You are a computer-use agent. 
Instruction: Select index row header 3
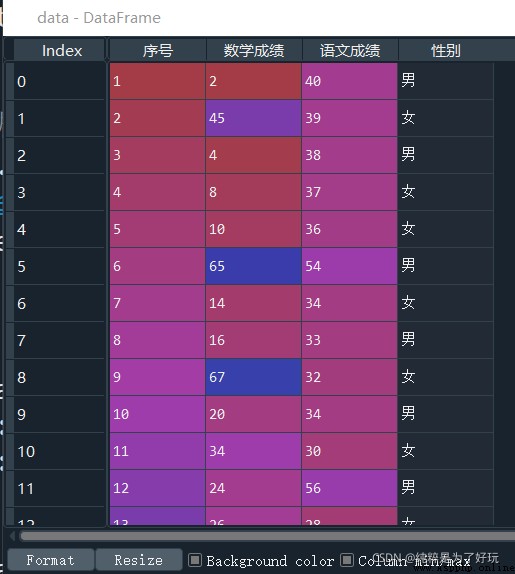tap(59, 192)
